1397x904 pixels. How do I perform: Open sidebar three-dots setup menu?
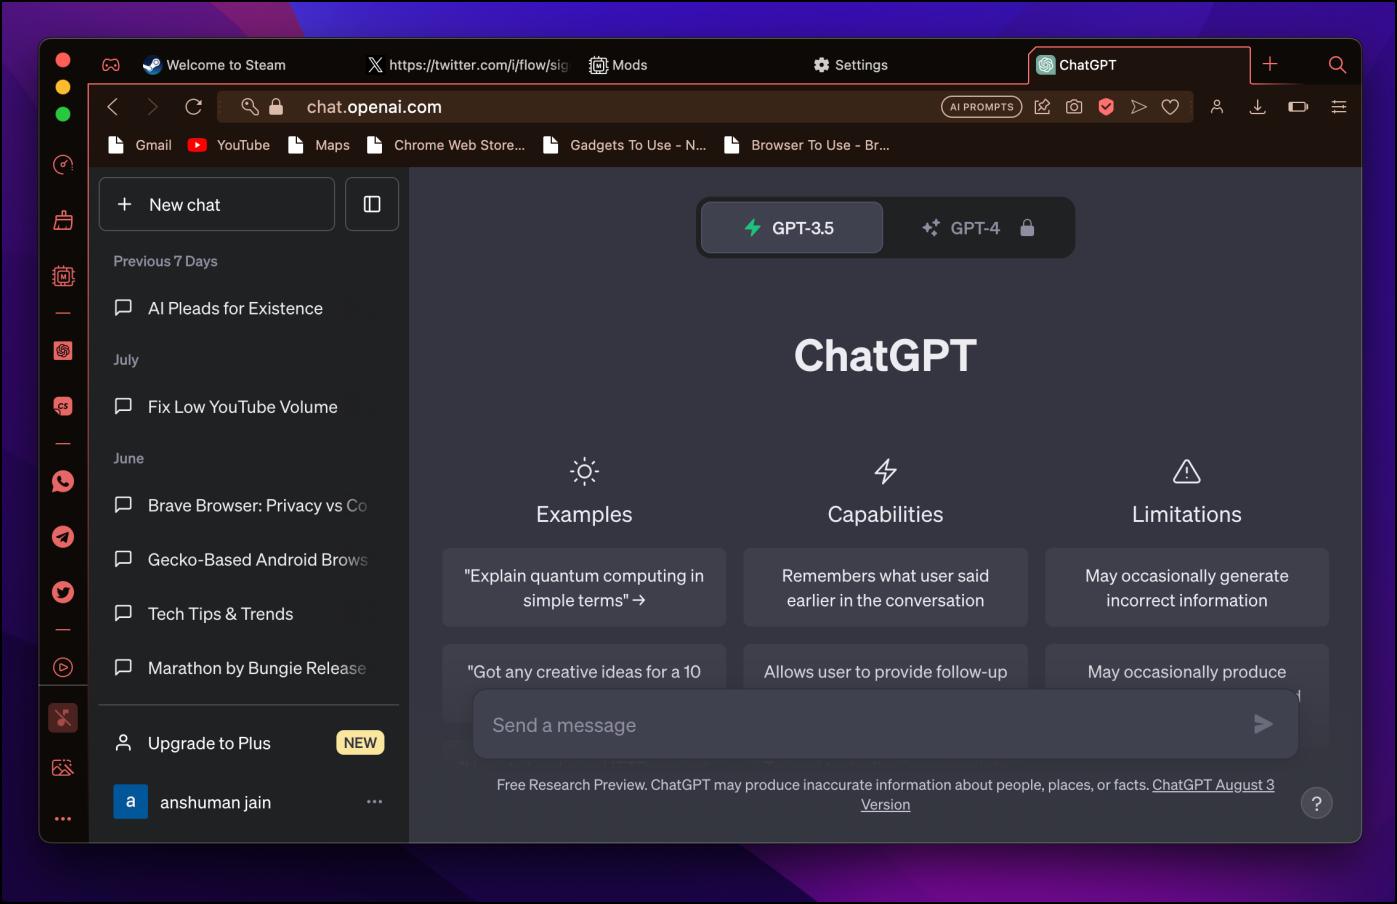click(x=63, y=819)
